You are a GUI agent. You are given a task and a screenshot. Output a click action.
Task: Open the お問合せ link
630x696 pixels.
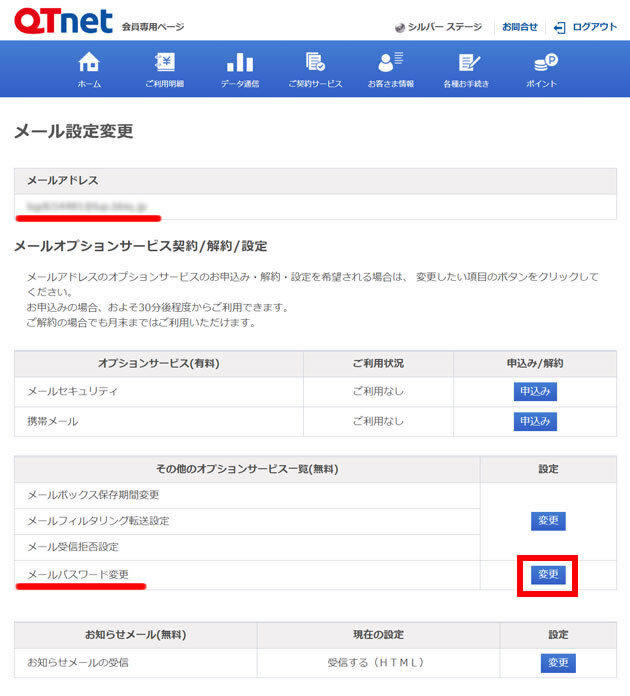coord(519,27)
